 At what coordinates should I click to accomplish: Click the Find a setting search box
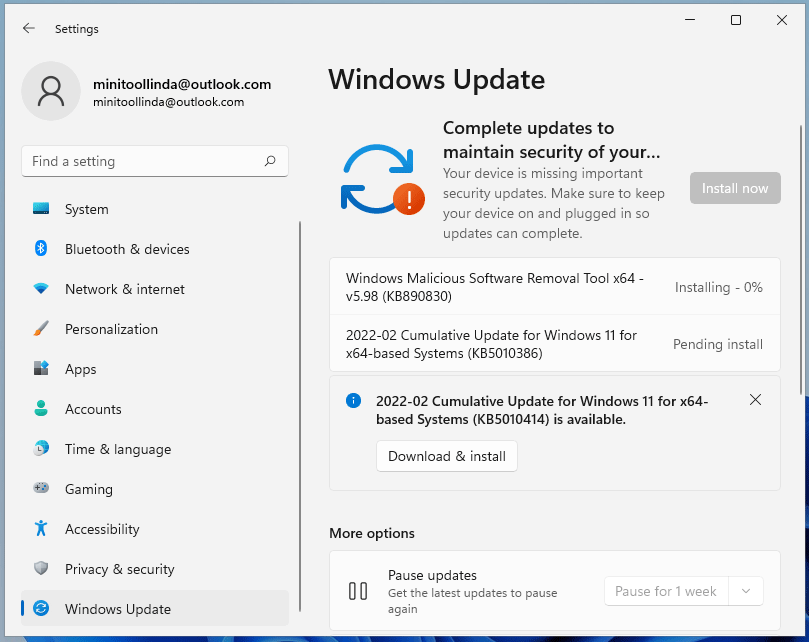coord(155,161)
